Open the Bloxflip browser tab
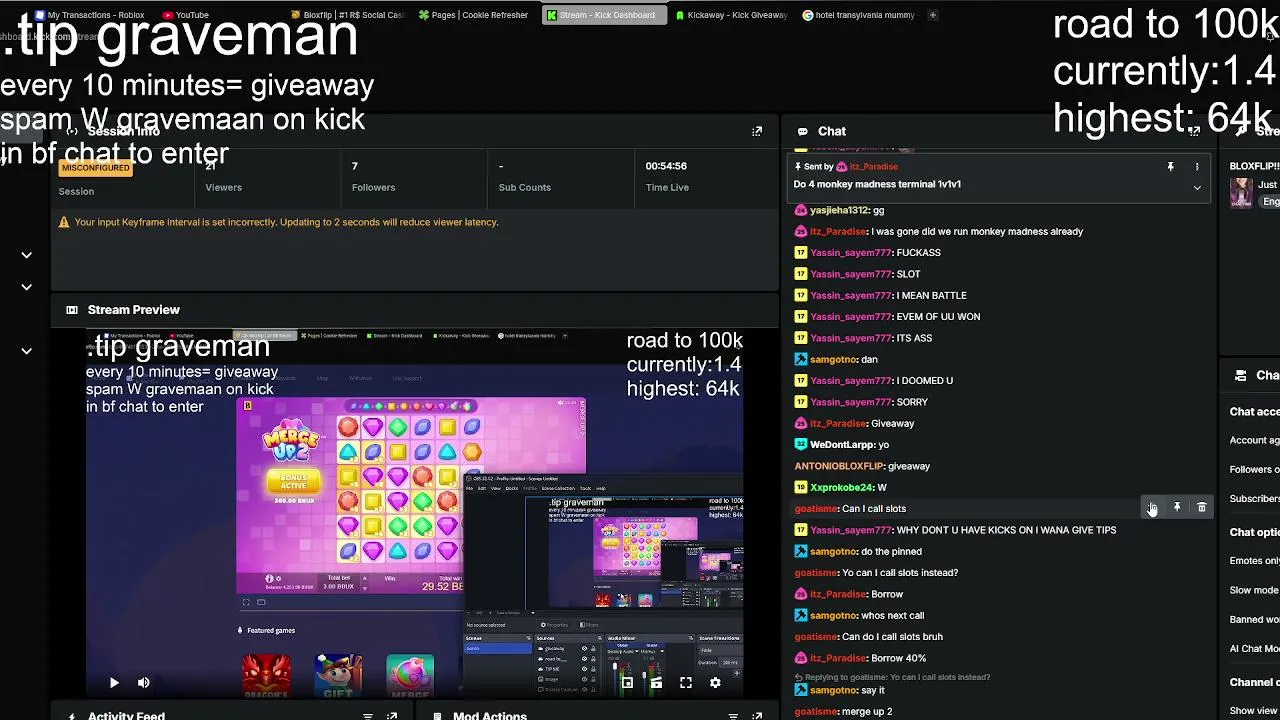The width and height of the screenshot is (1280, 720). (348, 15)
